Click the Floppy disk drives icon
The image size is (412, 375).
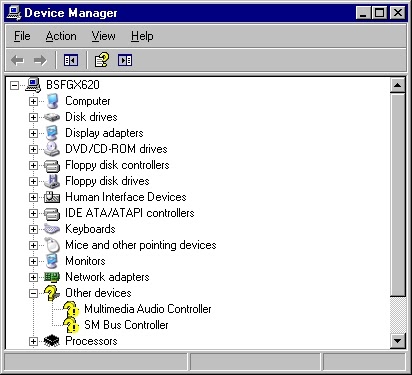tap(52, 181)
